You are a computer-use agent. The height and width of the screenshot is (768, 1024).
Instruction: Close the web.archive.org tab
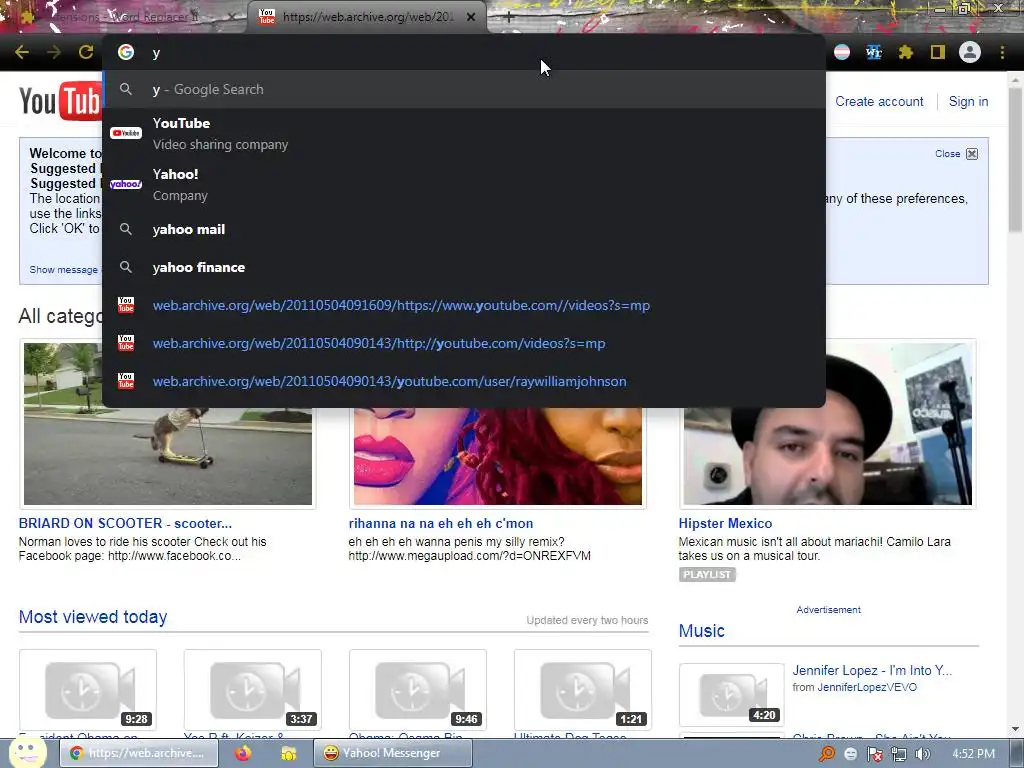point(471,17)
